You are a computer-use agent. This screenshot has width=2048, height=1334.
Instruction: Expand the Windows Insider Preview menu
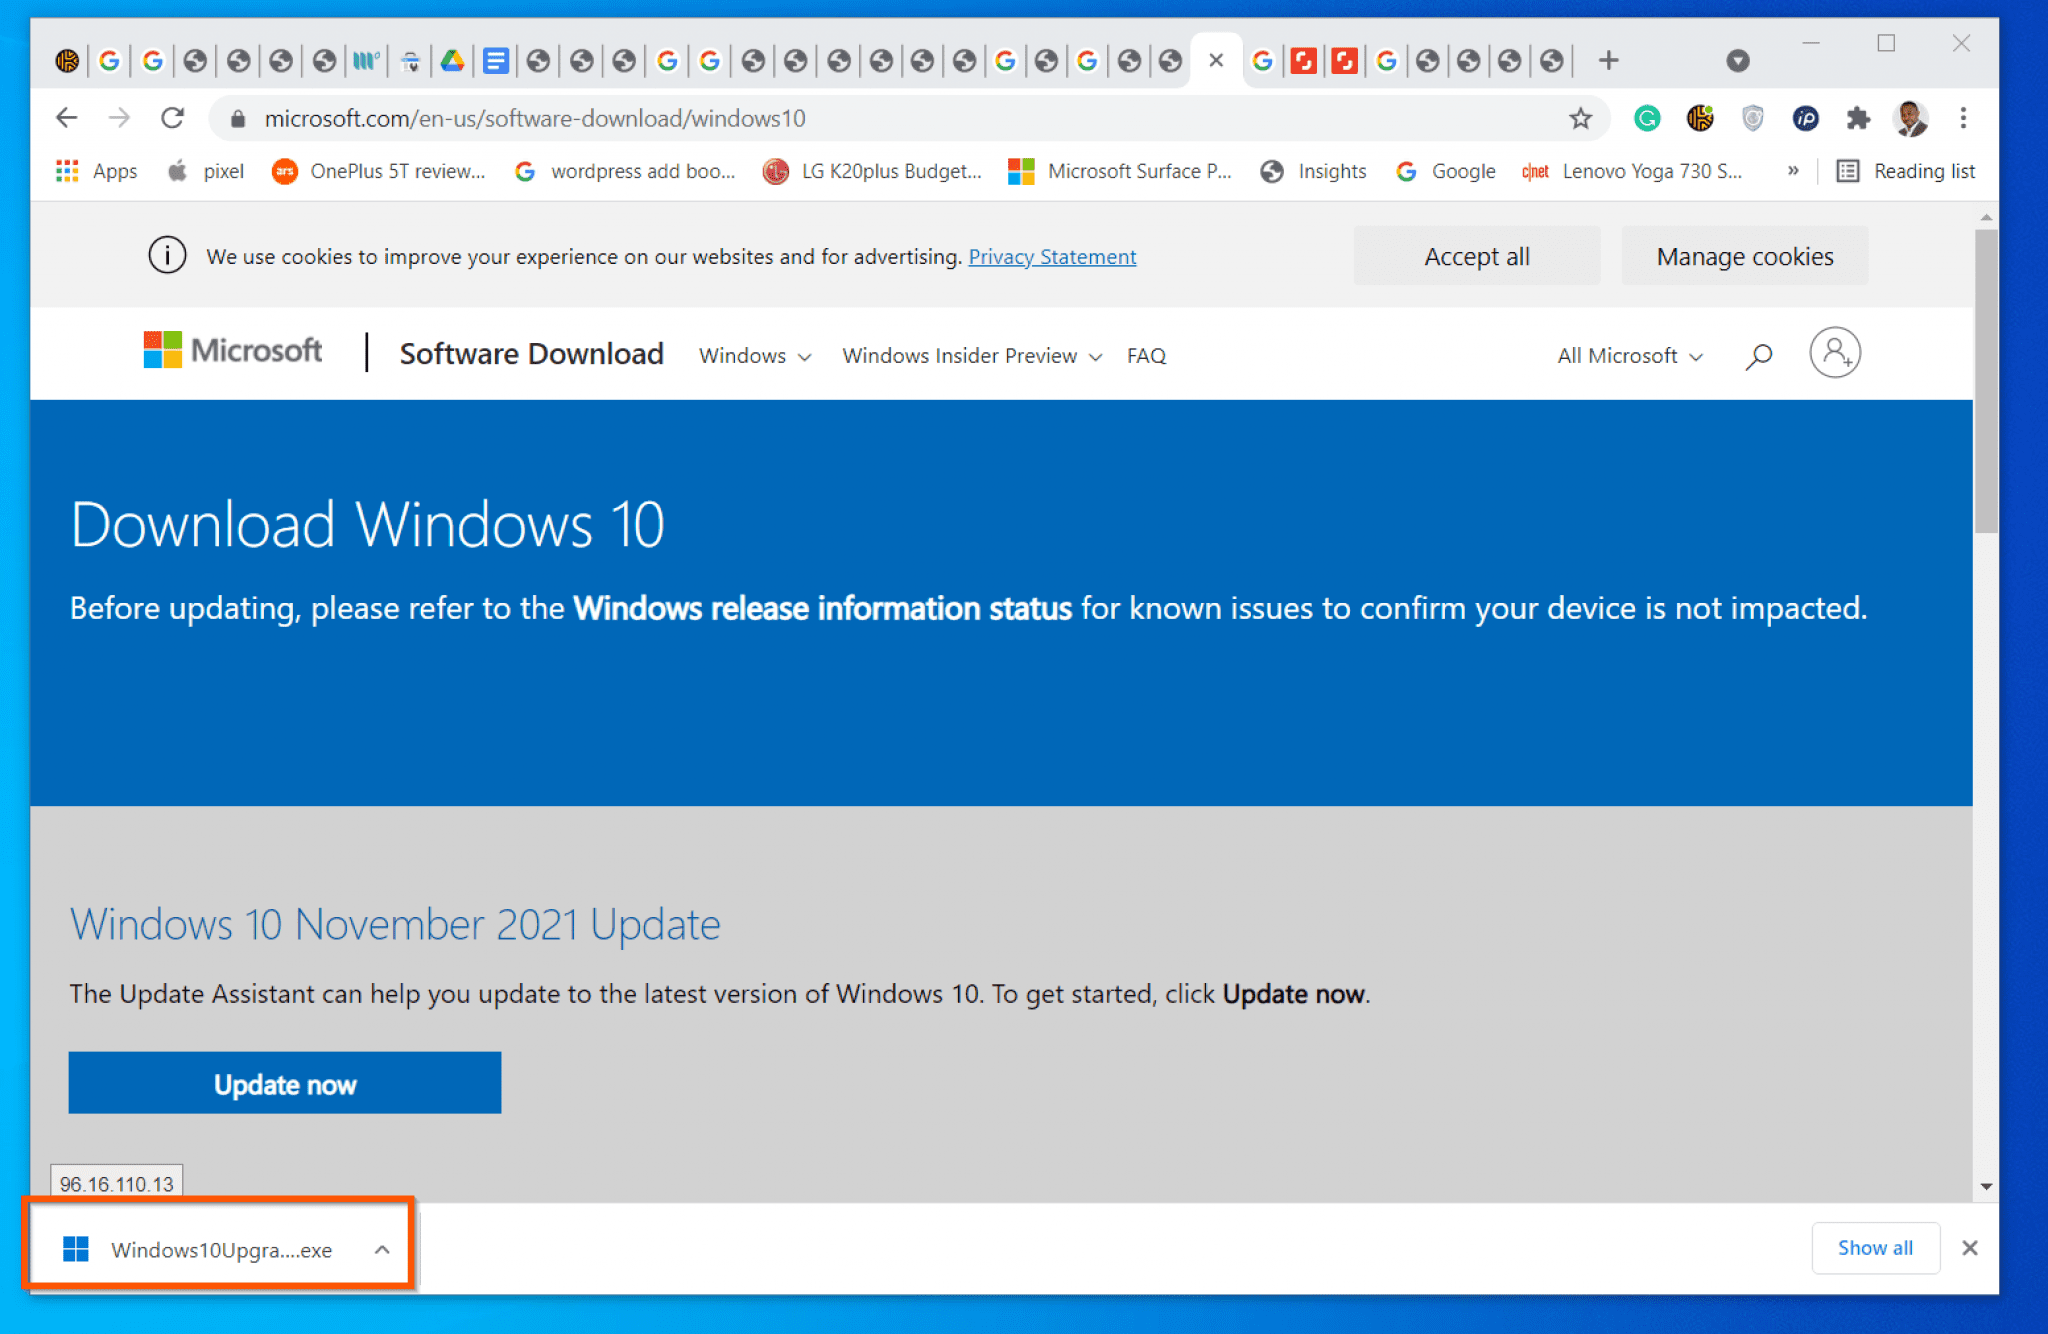[972, 356]
